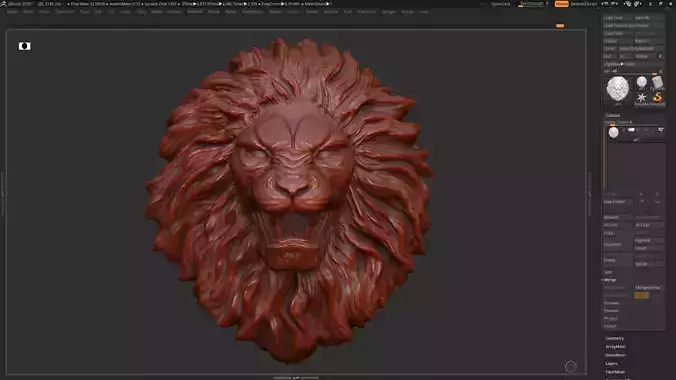This screenshot has width=676, height=380.
Task: Click the Del All button
Action: (x=649, y=264)
